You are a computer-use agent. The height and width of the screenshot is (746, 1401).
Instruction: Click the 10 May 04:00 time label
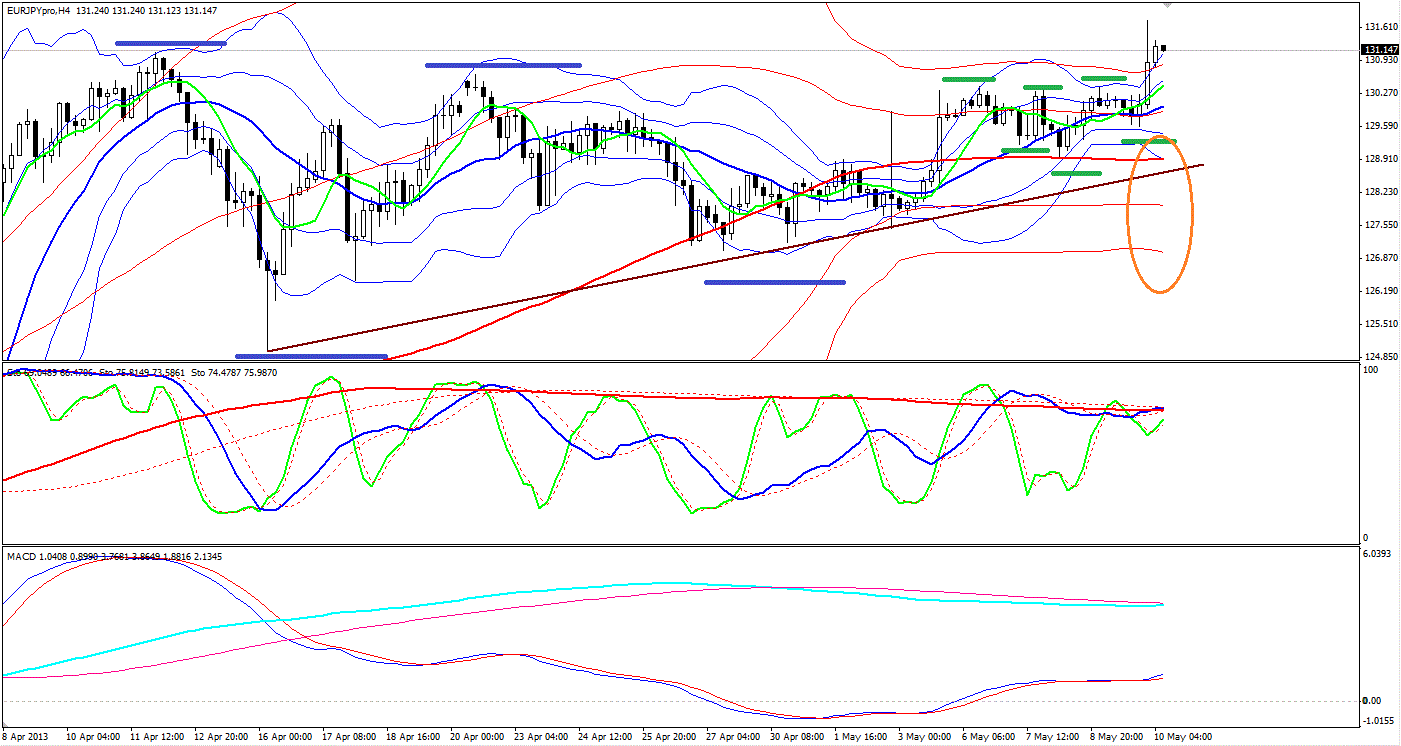tap(1183, 737)
